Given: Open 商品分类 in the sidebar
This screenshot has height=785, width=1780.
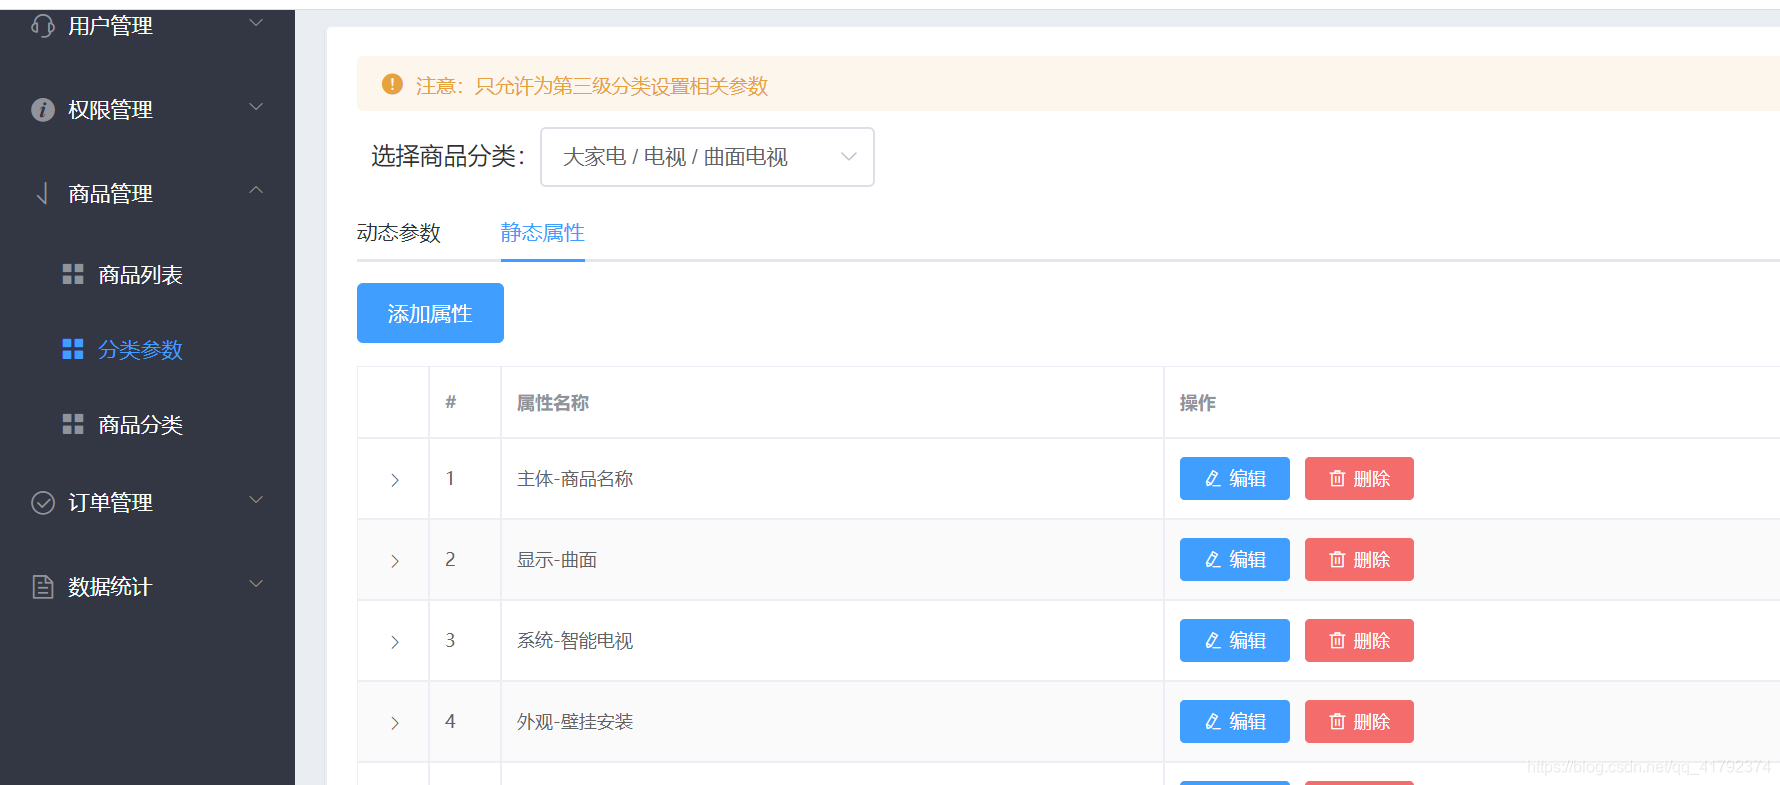Looking at the screenshot, I should [140, 425].
